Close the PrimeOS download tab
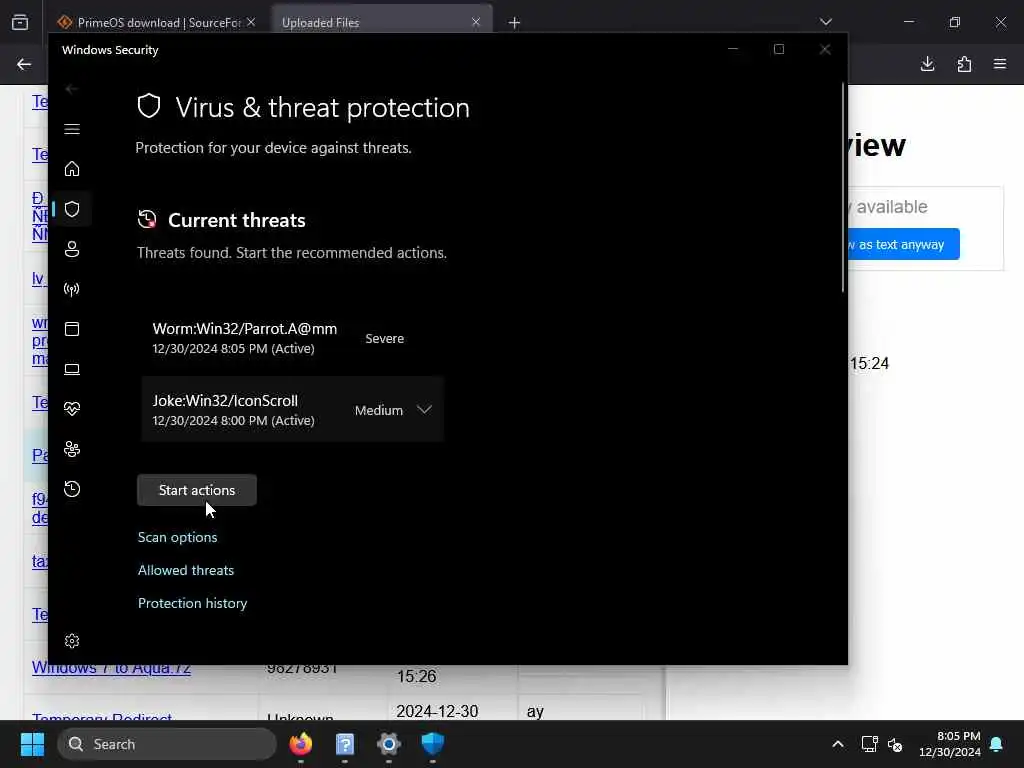1024x768 pixels. pos(251,22)
